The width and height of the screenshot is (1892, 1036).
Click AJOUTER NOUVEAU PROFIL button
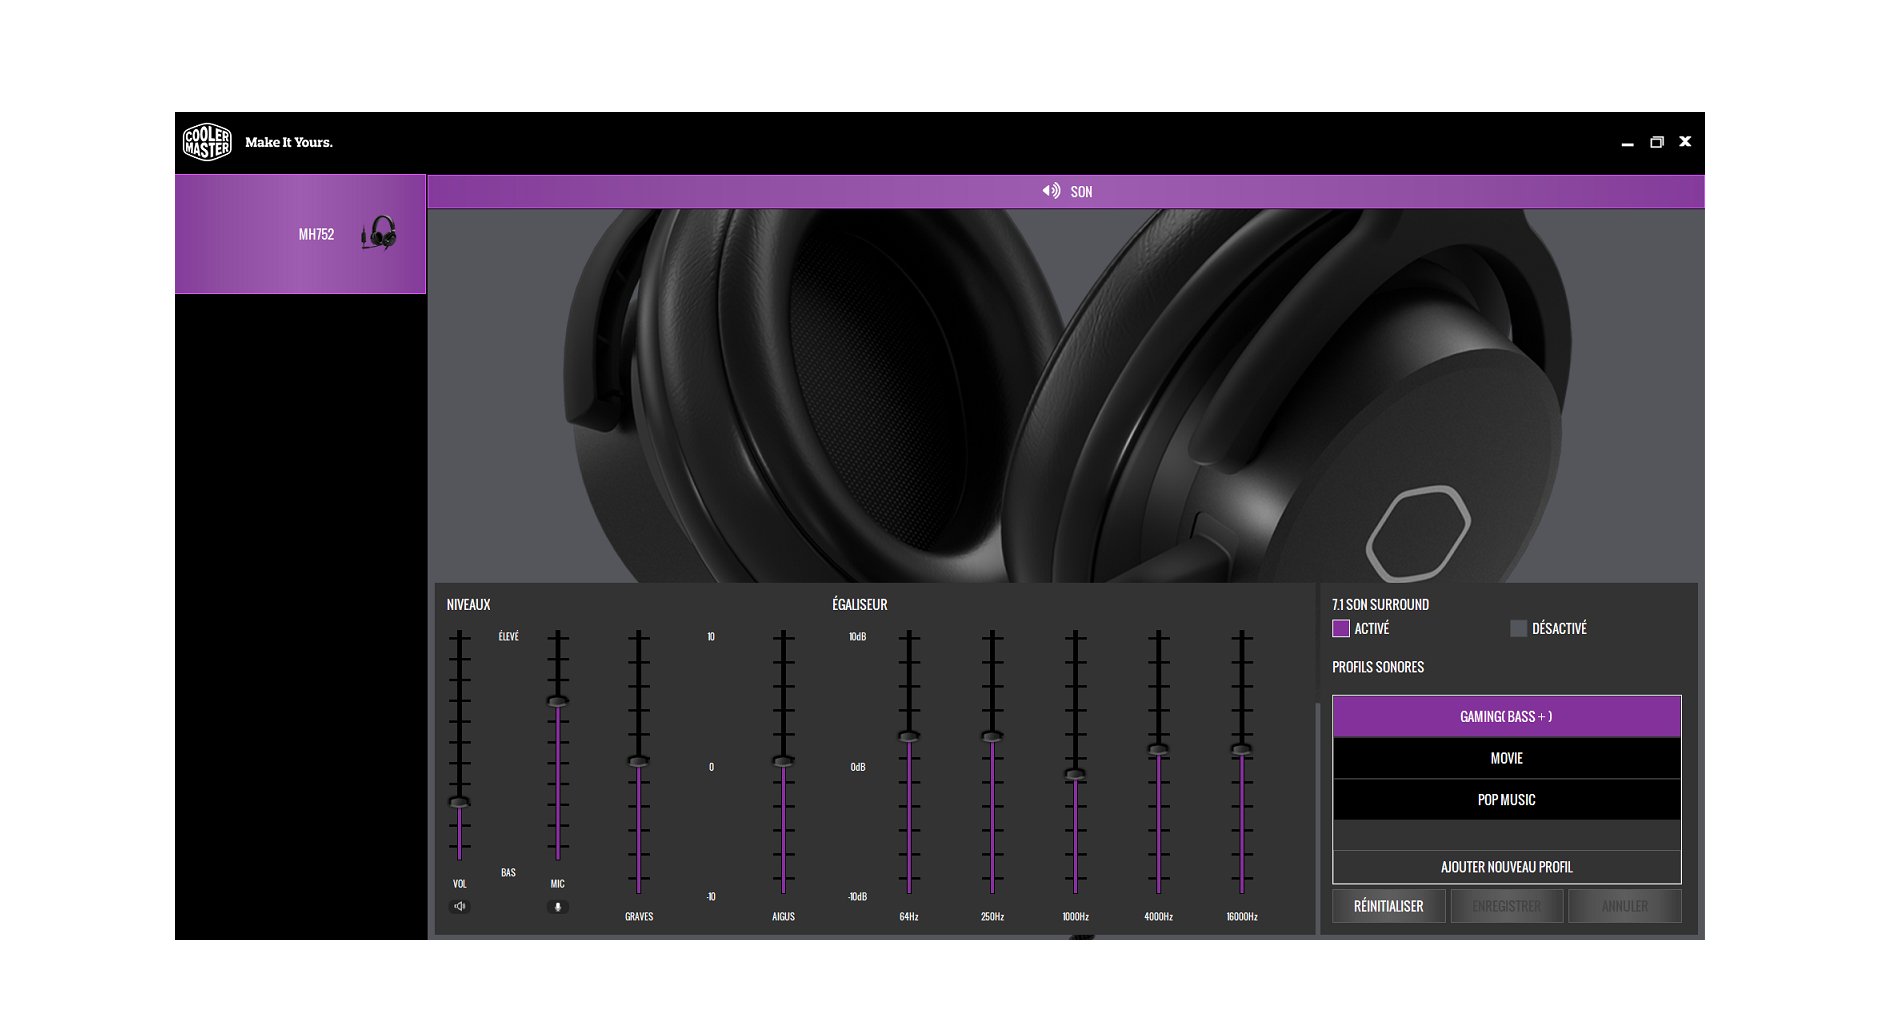(x=1506, y=867)
